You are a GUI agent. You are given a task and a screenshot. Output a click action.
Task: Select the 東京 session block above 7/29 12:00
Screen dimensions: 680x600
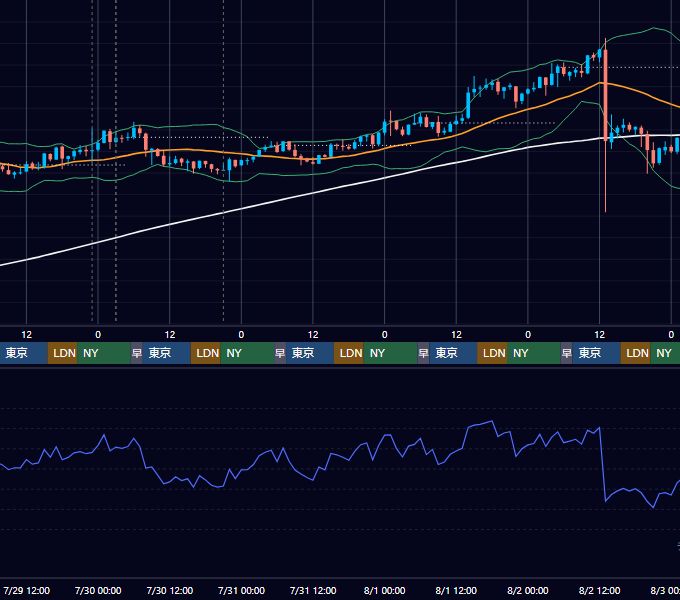(23, 353)
